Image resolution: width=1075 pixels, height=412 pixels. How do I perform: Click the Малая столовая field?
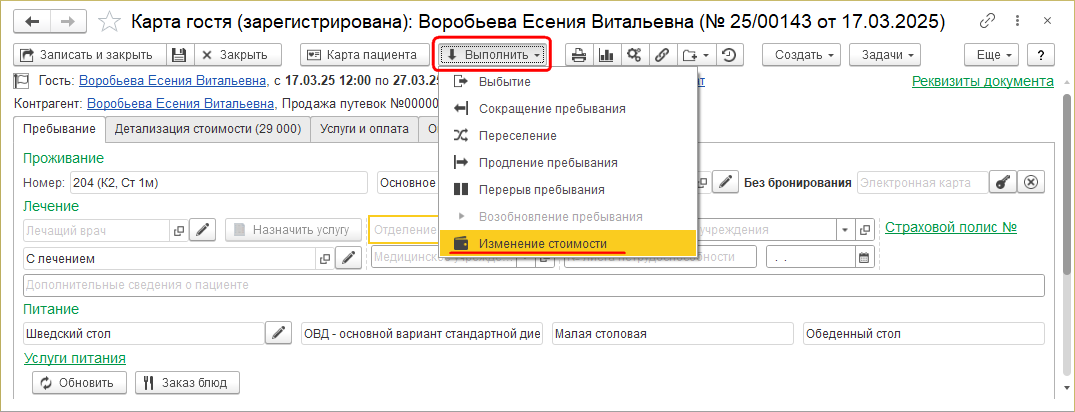tap(673, 333)
